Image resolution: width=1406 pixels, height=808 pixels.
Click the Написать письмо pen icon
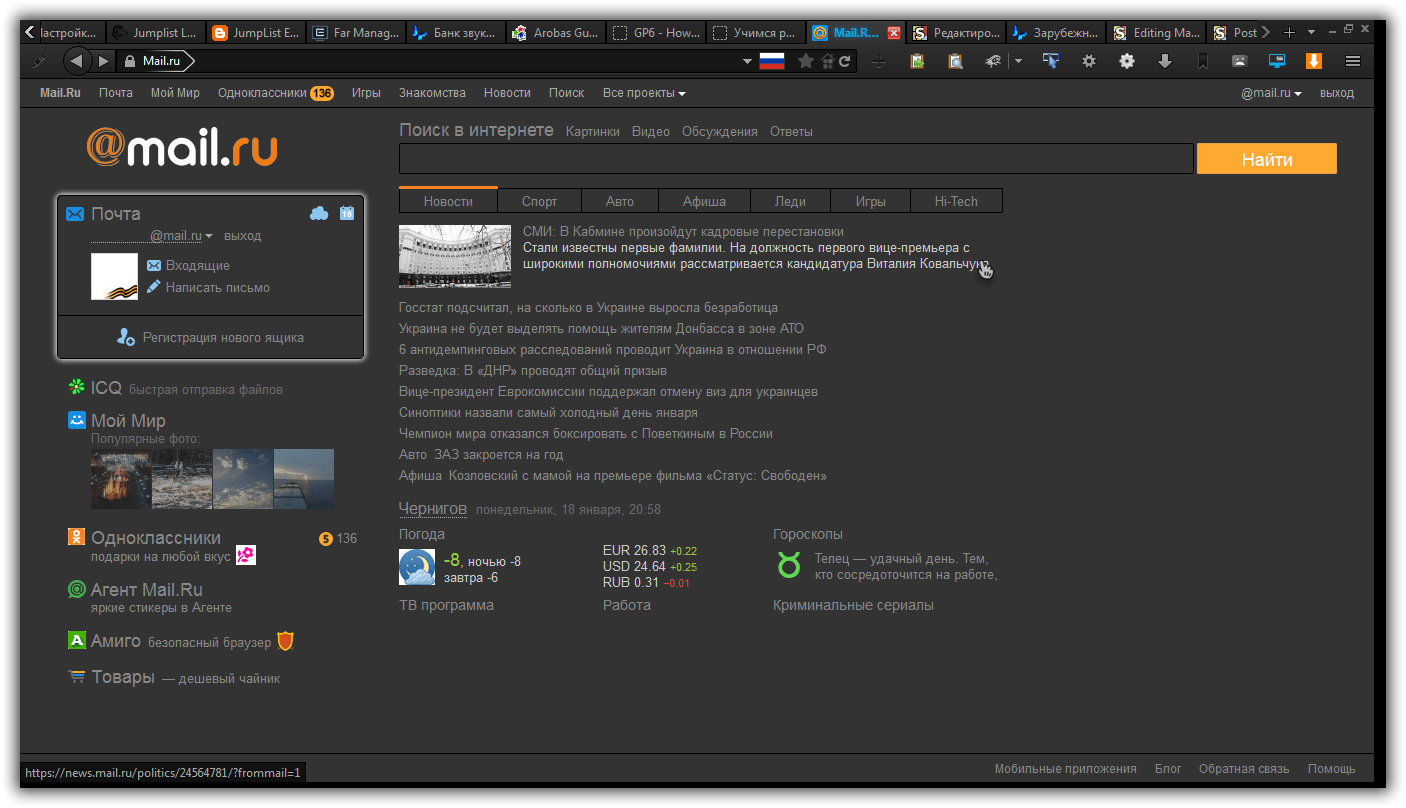coord(155,287)
